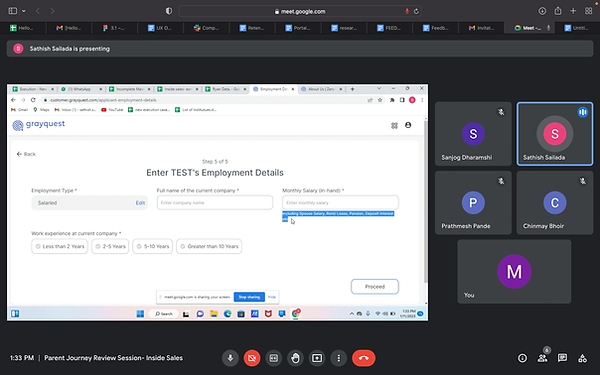Click Hide link in sharing banner
Screen dimensions: 600x375
[x=272, y=297]
